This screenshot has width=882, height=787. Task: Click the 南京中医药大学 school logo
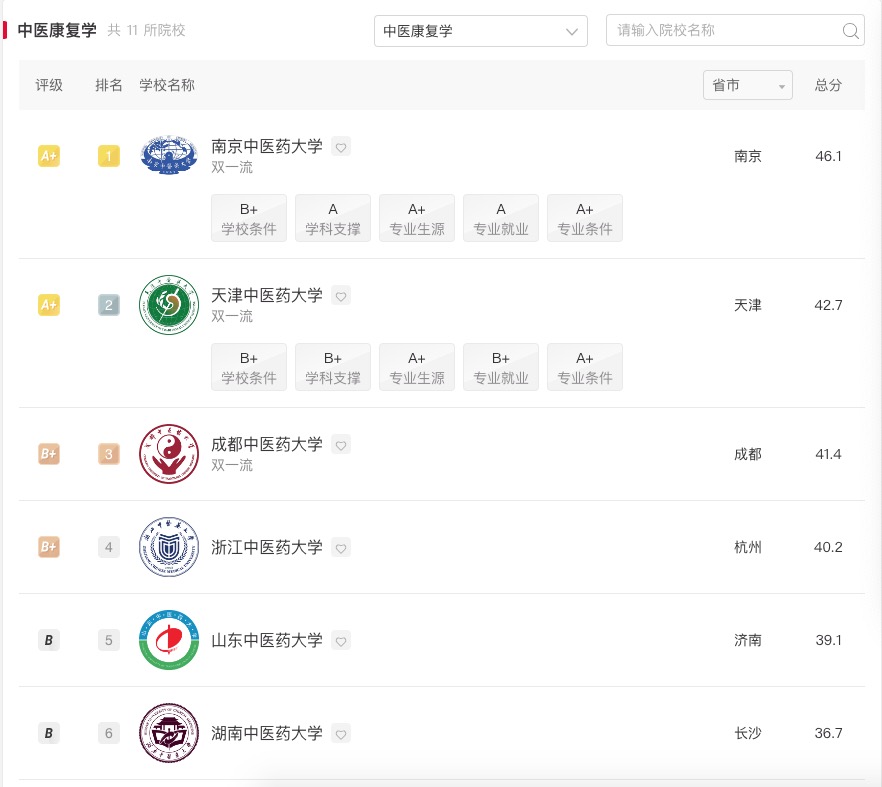tap(168, 155)
